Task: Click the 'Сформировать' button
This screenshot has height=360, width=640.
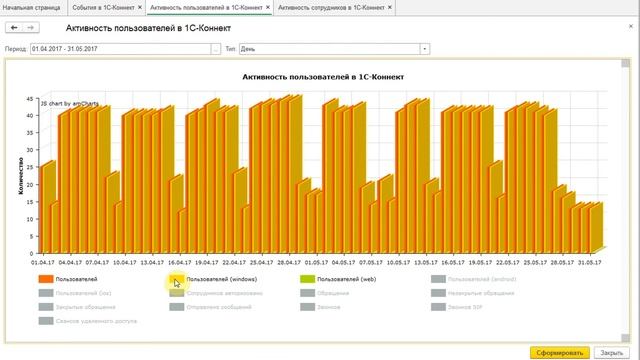Action: [x=560, y=353]
